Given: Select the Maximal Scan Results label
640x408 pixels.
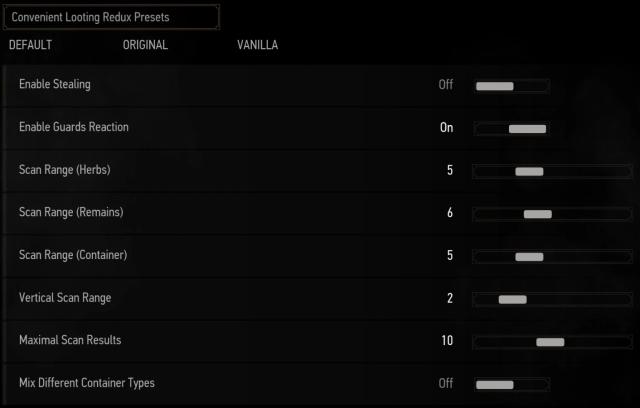Looking at the screenshot, I should tap(70, 341).
